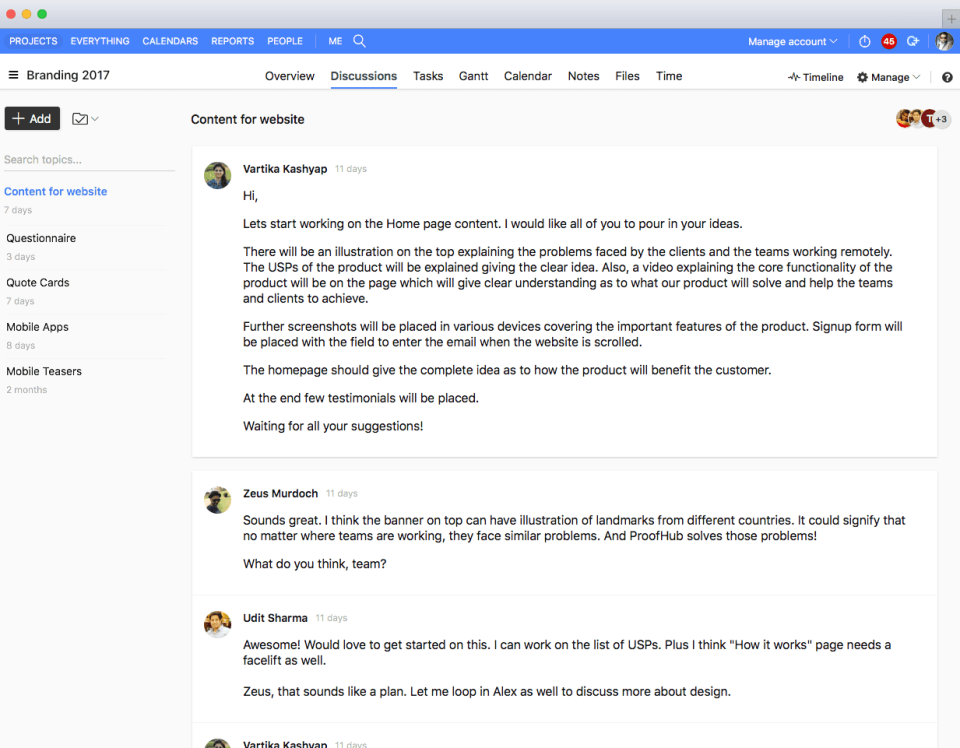Click the filter folder icon near Add button
The width and height of the screenshot is (960, 748).
pyautogui.click(x=77, y=118)
